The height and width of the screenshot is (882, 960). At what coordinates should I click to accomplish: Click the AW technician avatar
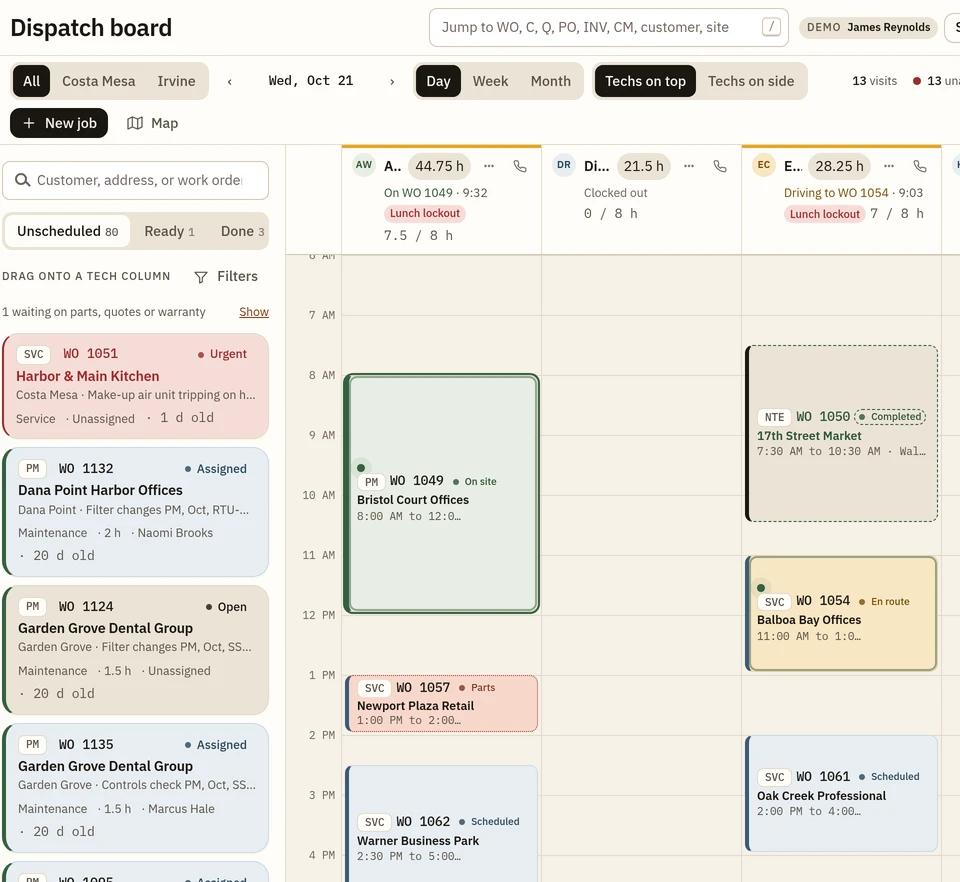coord(364,165)
